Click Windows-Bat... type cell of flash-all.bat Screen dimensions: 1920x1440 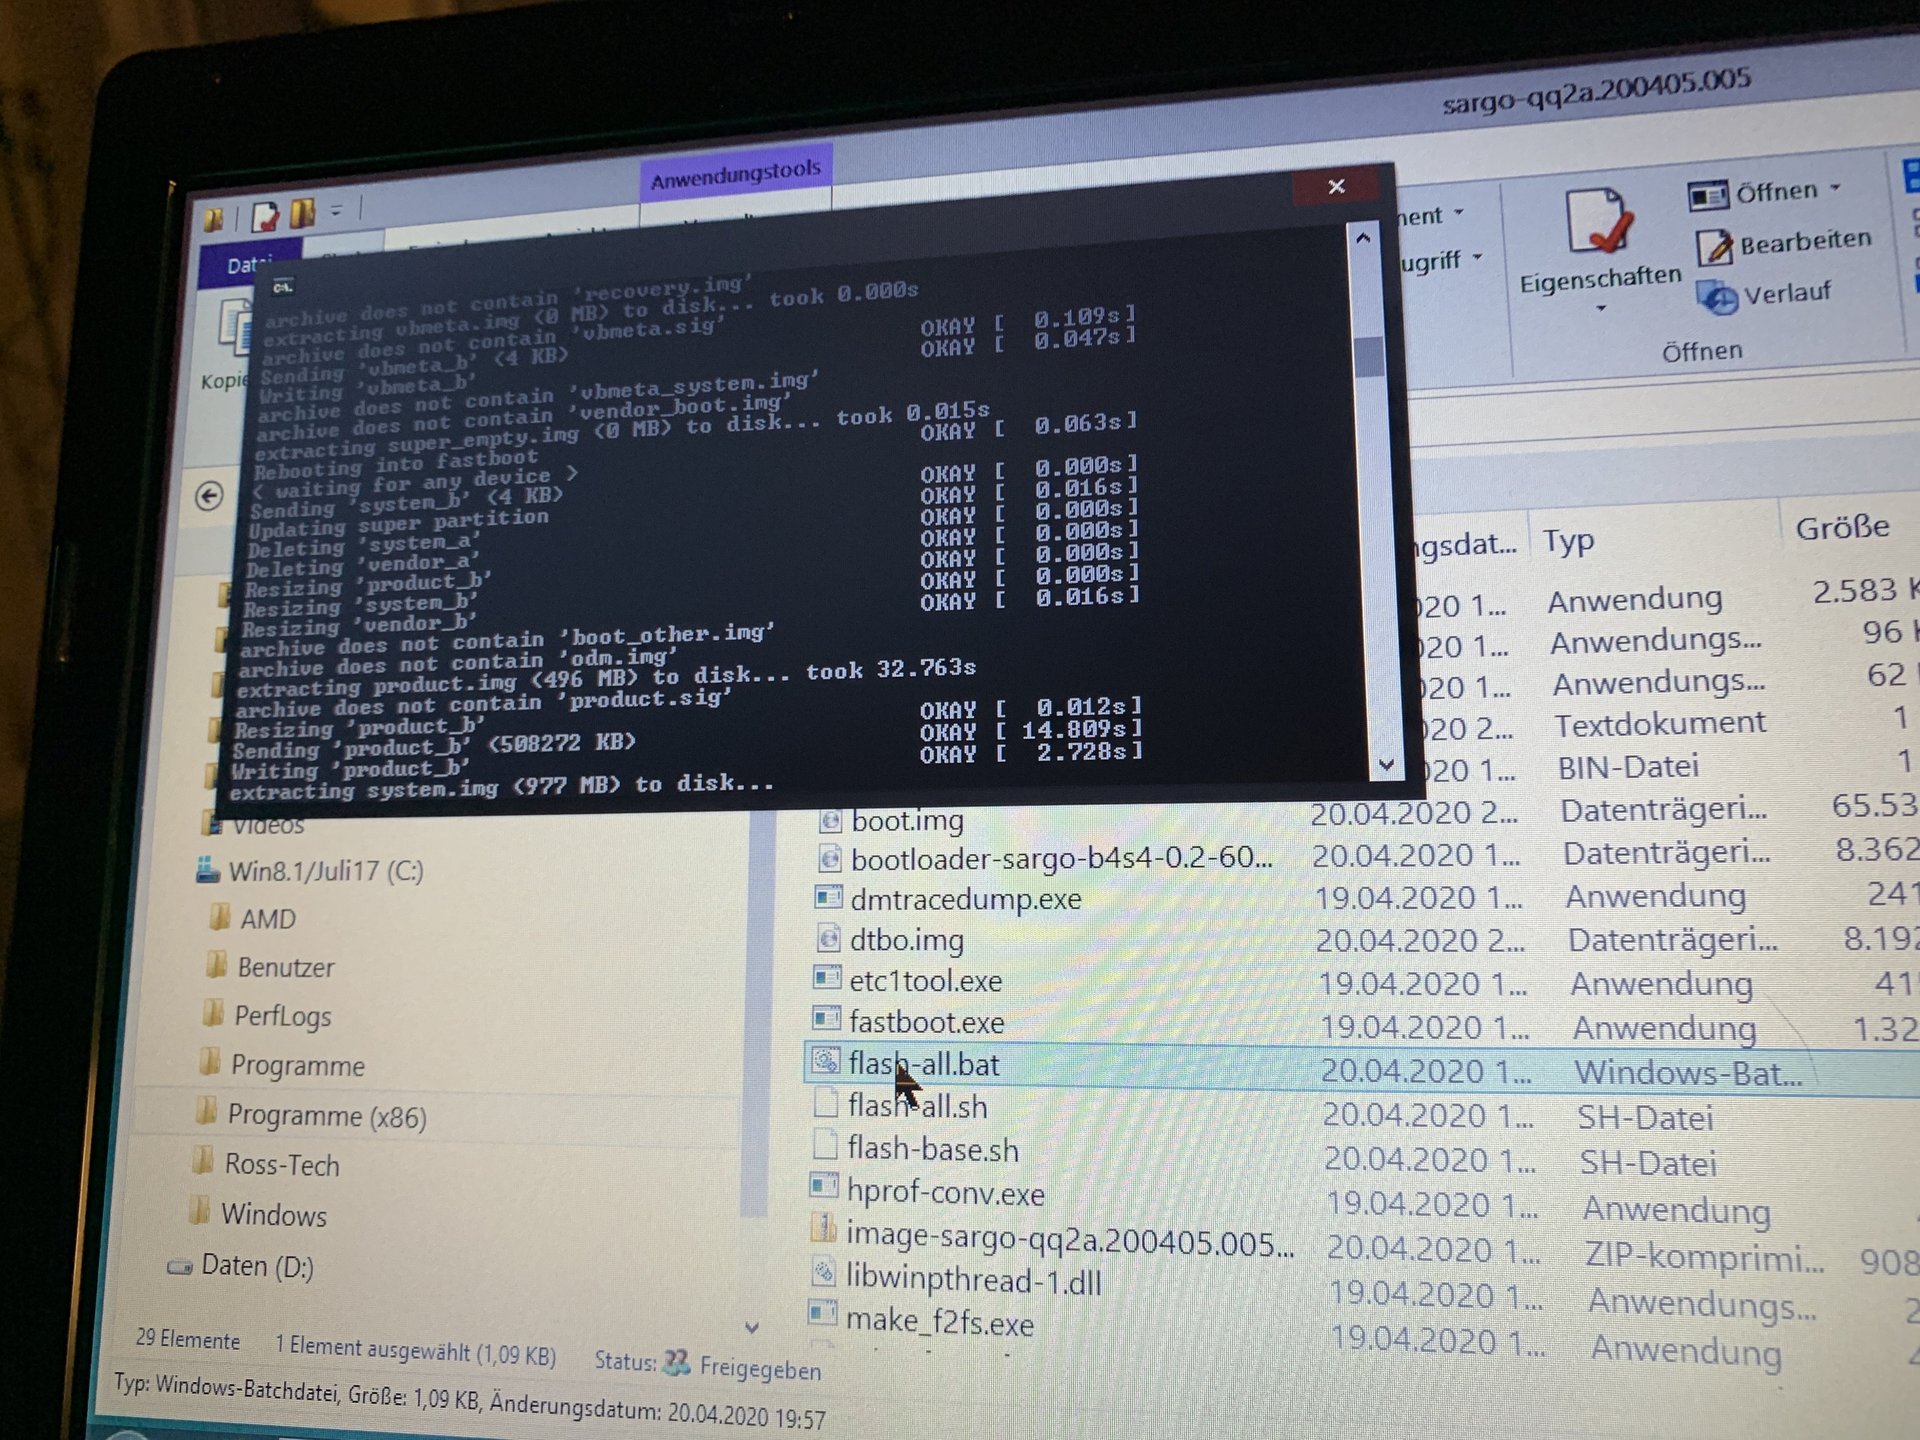point(1688,1074)
